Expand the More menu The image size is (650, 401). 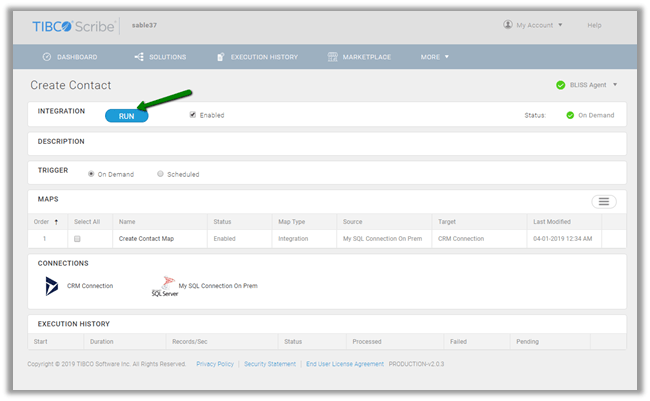(x=434, y=57)
